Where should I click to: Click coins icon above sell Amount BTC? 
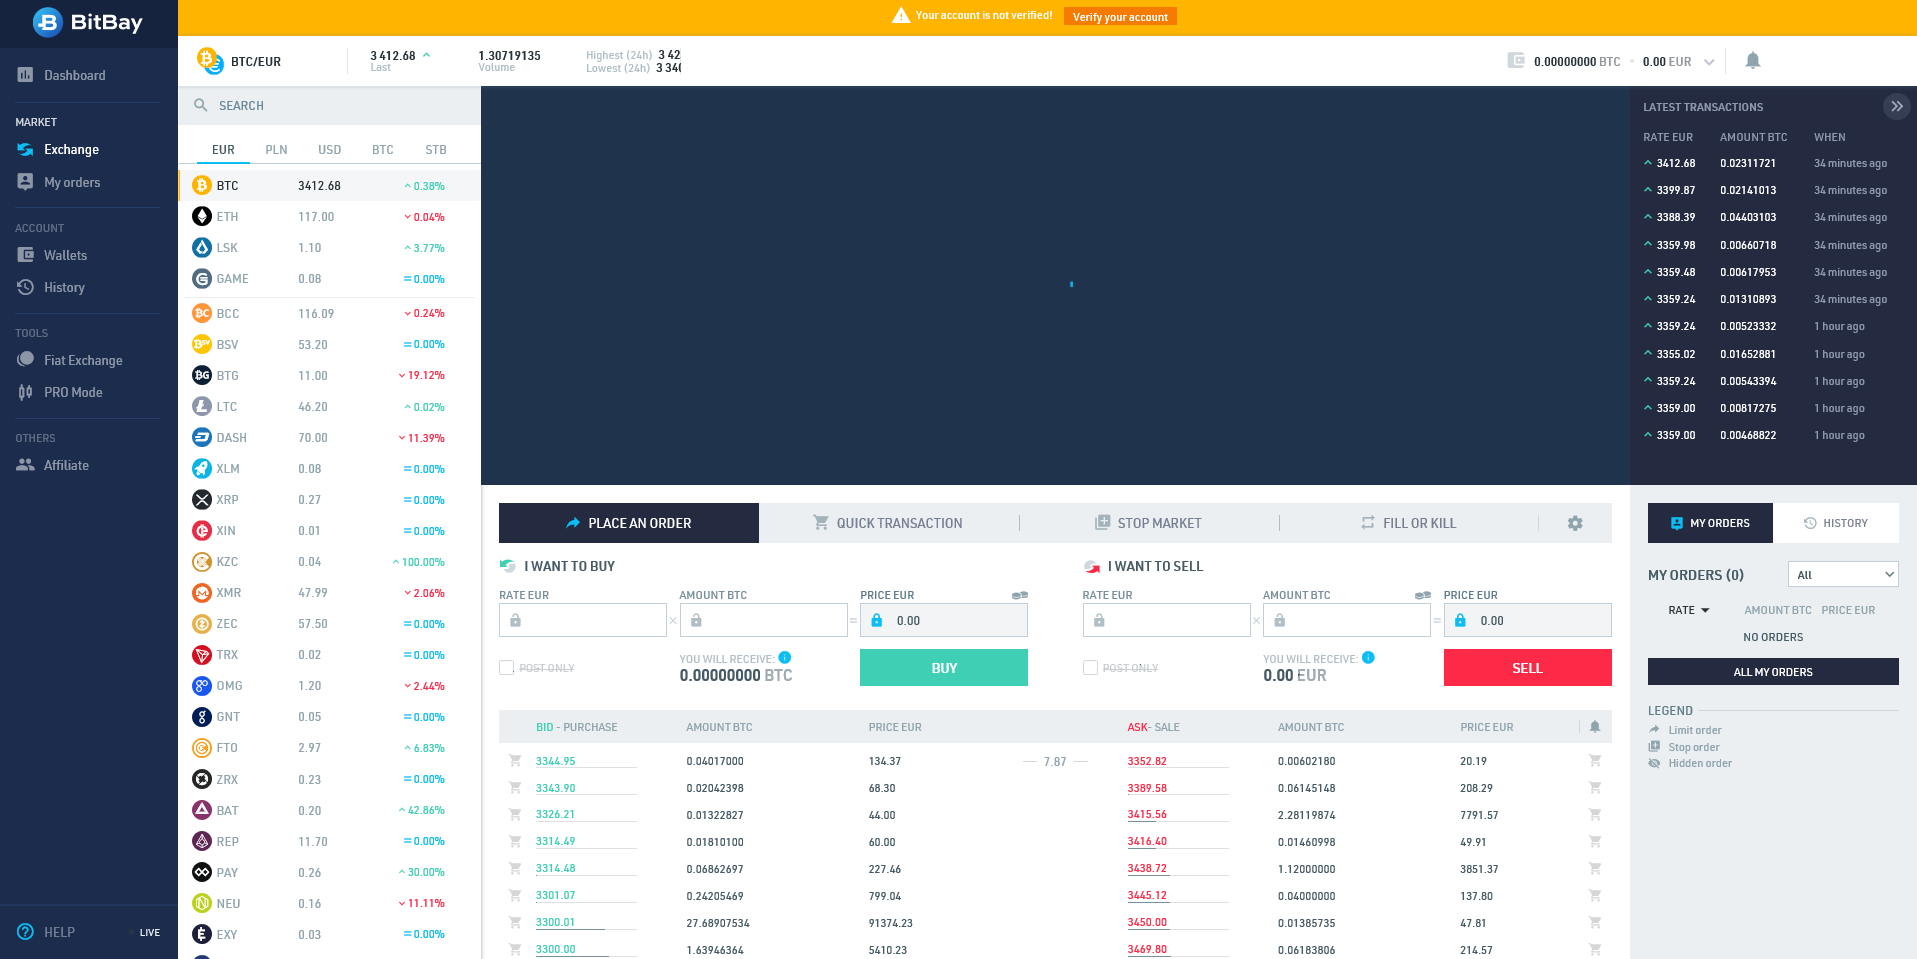(x=1422, y=595)
